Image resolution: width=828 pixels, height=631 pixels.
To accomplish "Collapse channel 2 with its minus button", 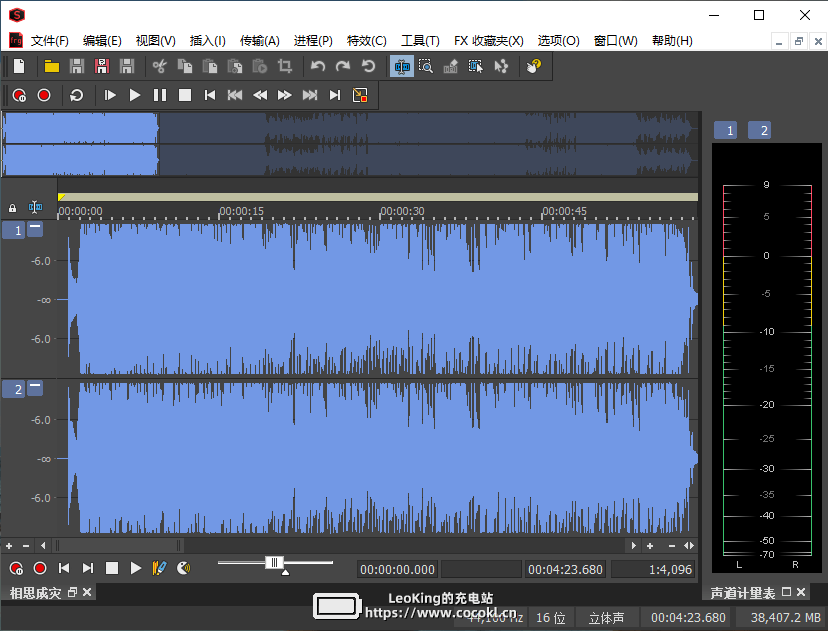I will pyautogui.click(x=35, y=387).
